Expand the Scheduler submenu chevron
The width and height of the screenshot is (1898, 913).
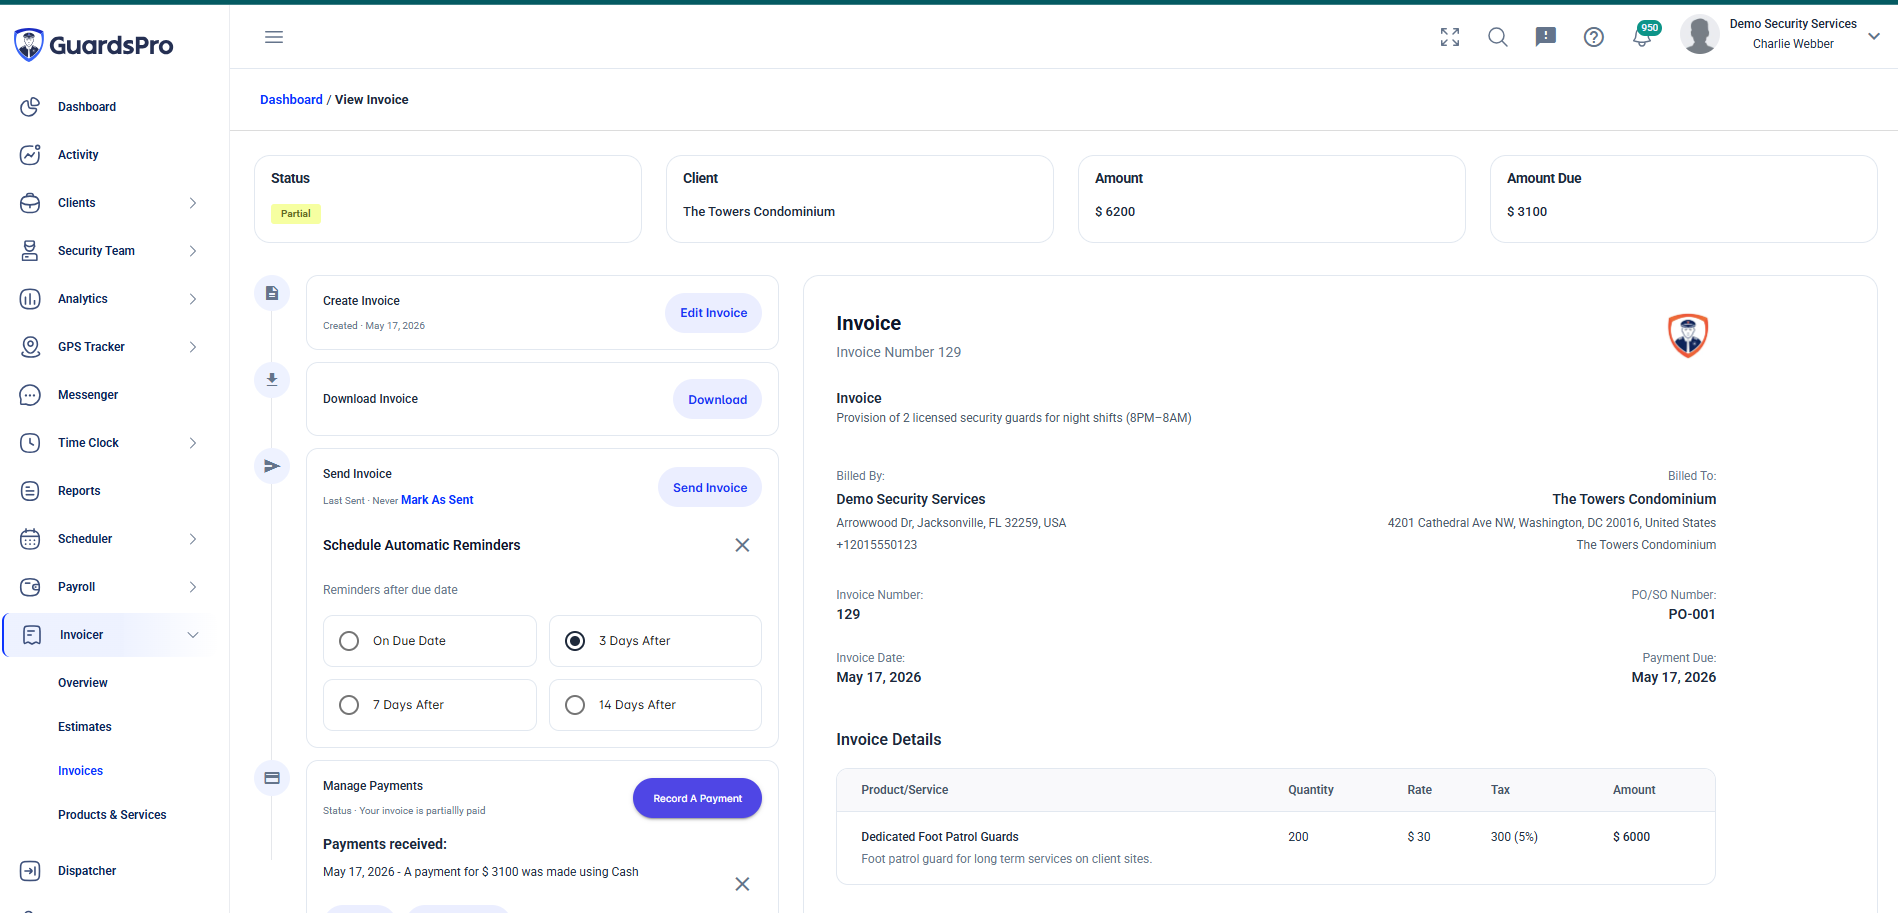tap(193, 539)
